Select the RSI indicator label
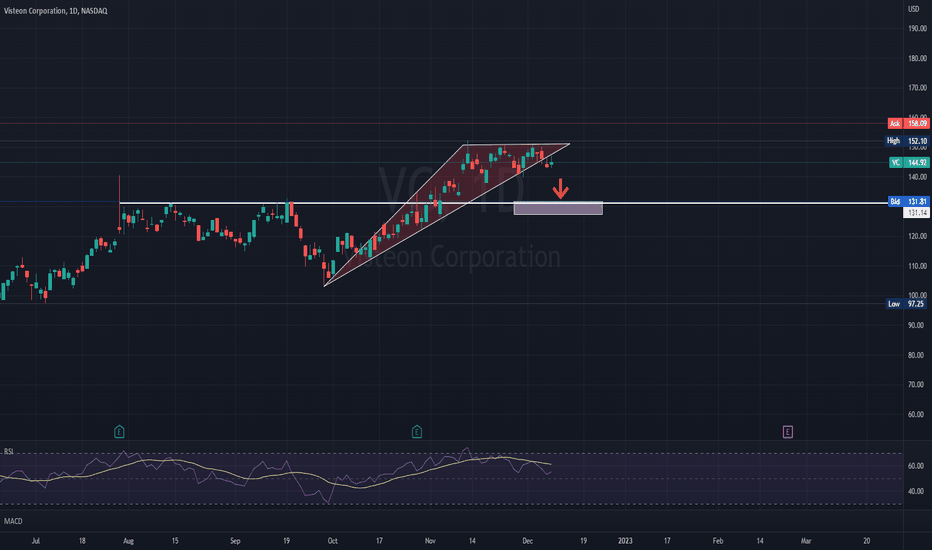Image resolution: width=932 pixels, height=550 pixels. 9,451
